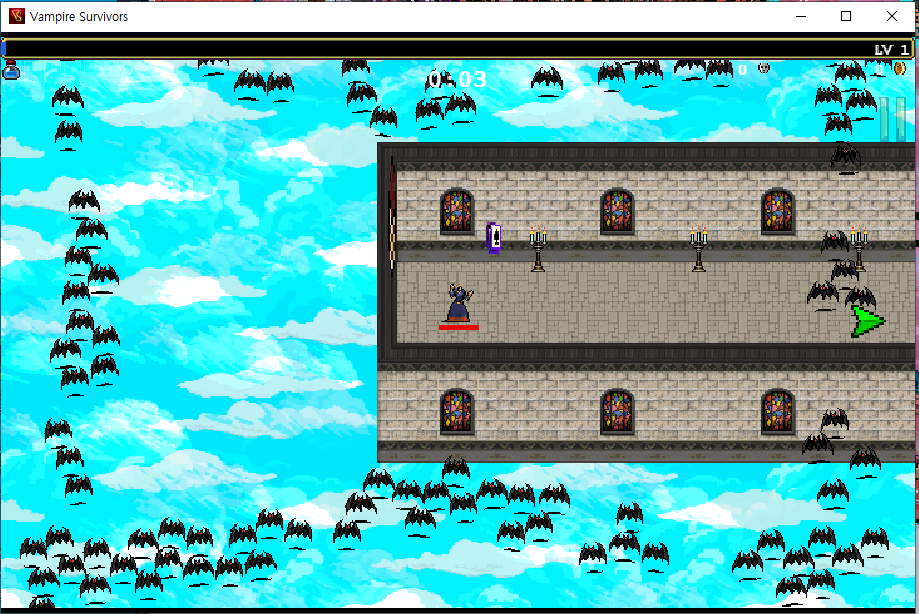Click the red health bar under the player

click(459, 328)
